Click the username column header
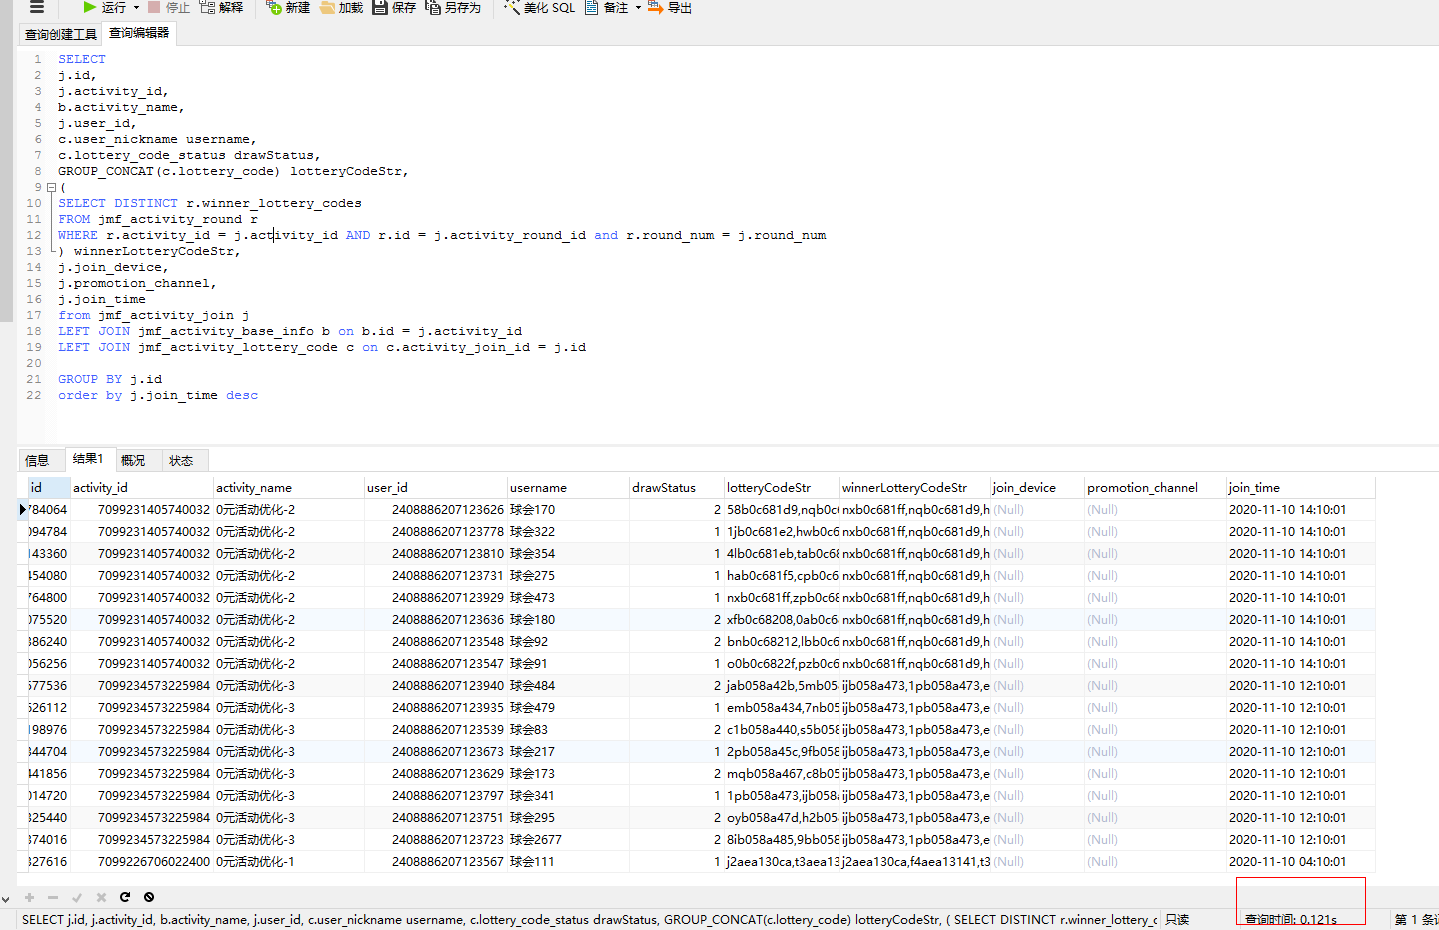1439x930 pixels. click(568, 487)
